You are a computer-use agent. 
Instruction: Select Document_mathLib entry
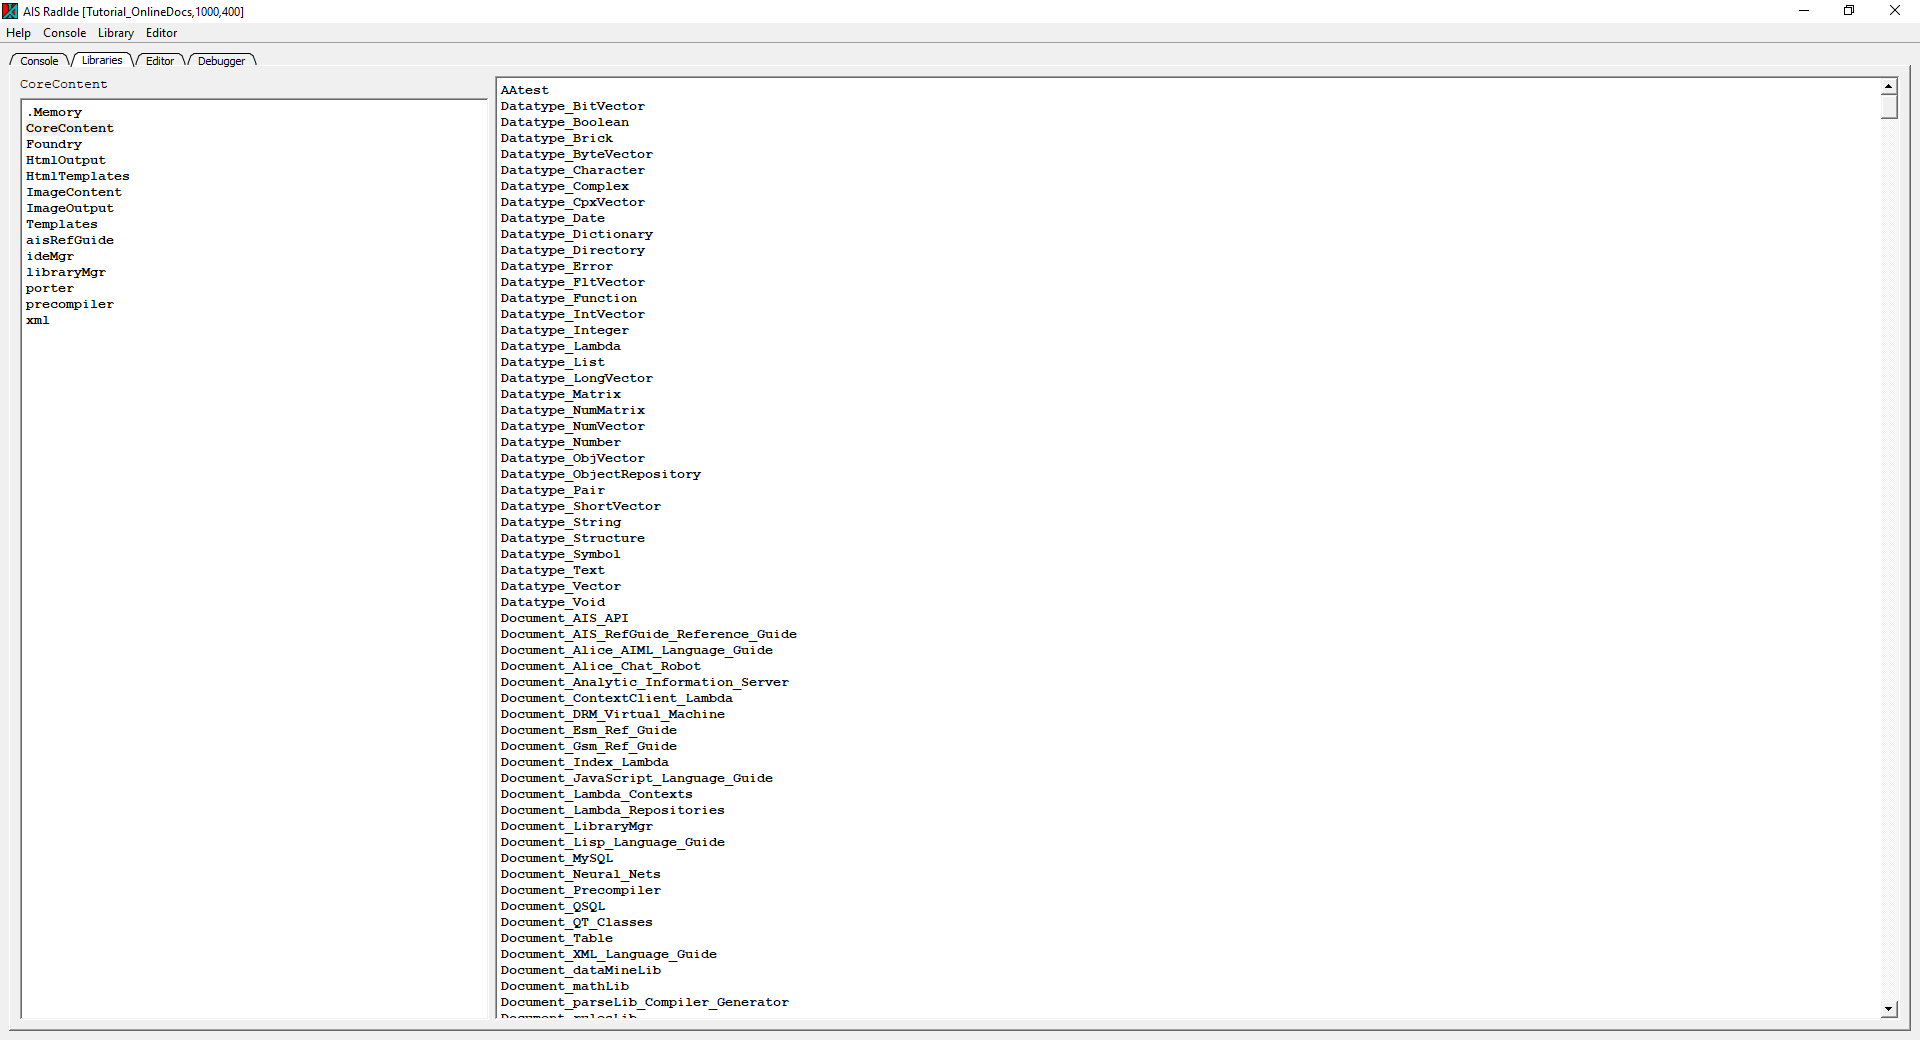(x=565, y=986)
